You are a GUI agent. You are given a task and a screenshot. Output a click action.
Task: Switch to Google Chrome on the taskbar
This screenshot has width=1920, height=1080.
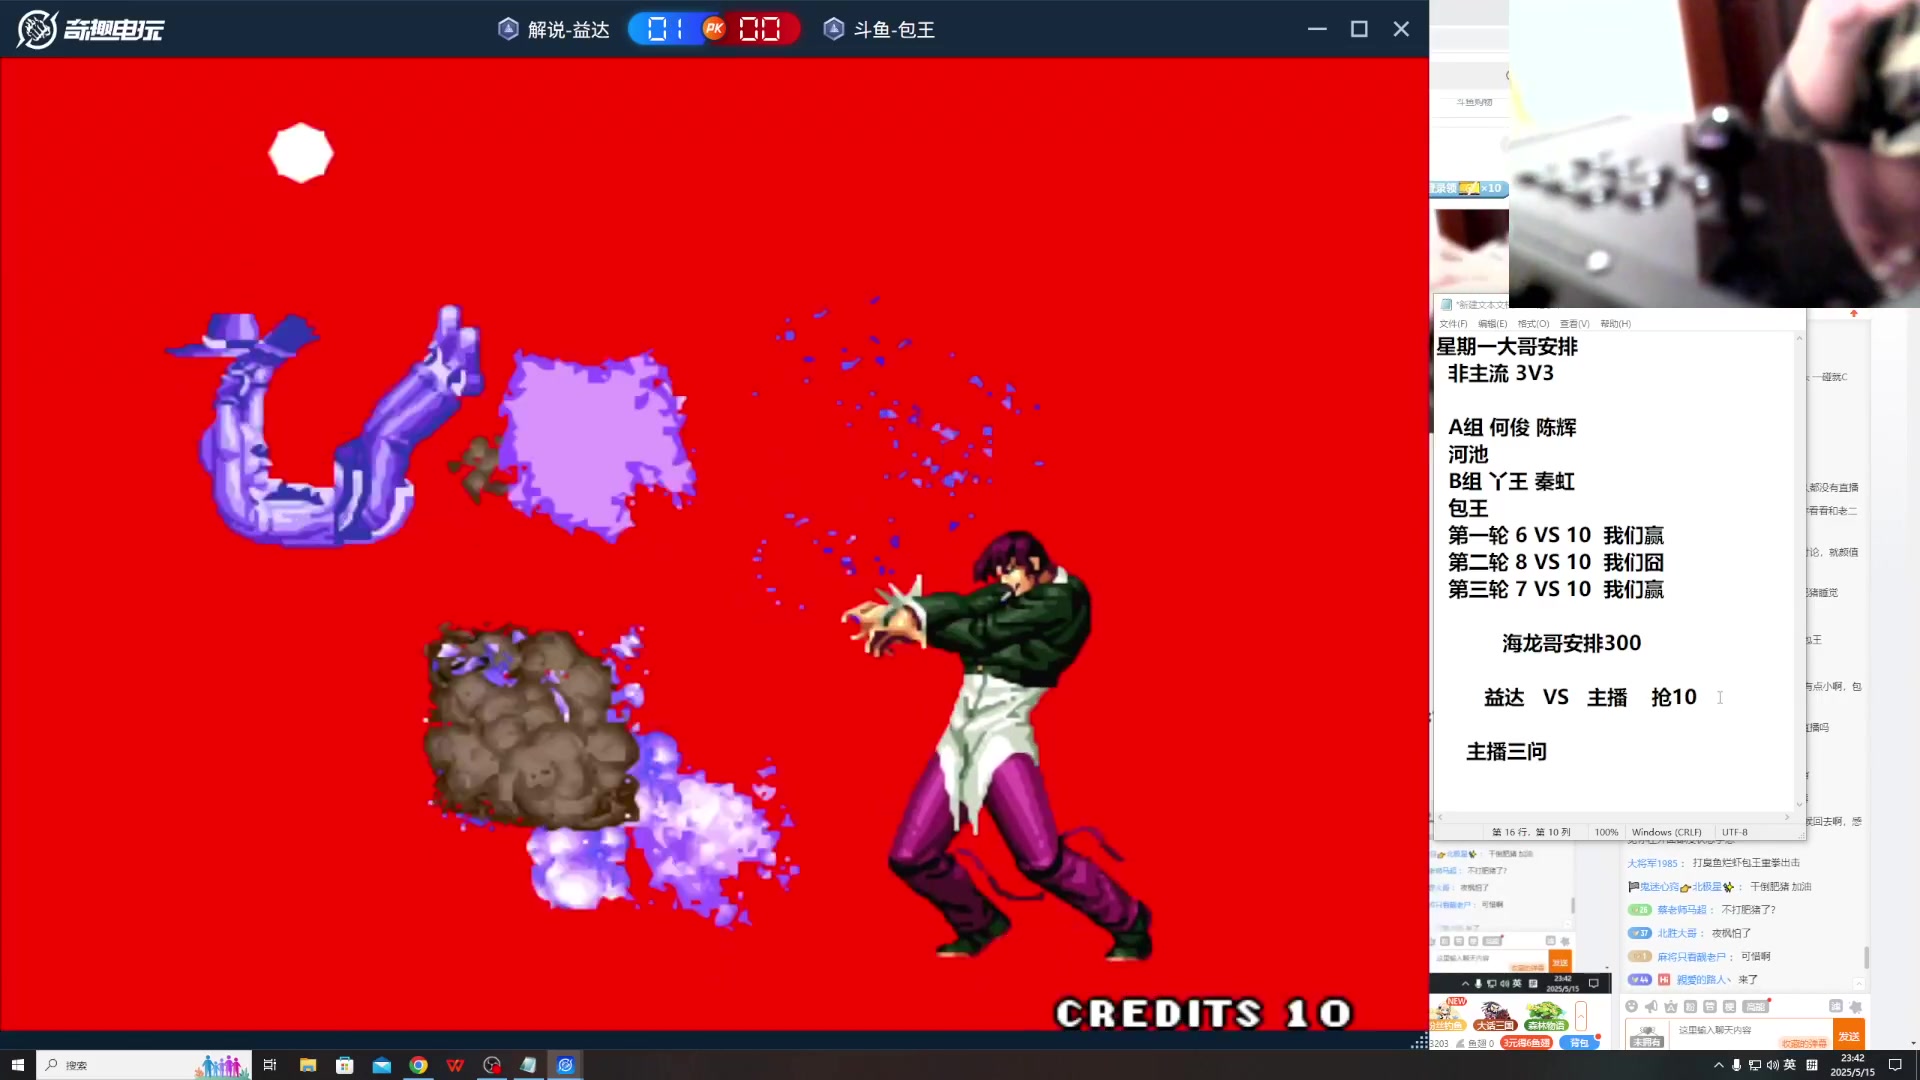tap(418, 1065)
